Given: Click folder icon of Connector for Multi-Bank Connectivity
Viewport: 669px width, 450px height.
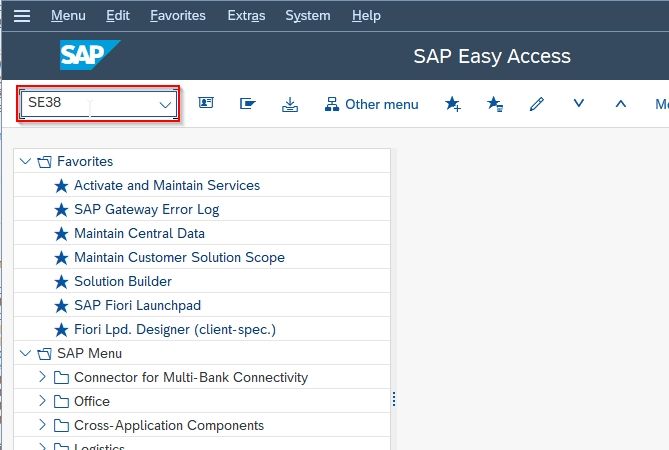Looking at the screenshot, I should [x=61, y=377].
